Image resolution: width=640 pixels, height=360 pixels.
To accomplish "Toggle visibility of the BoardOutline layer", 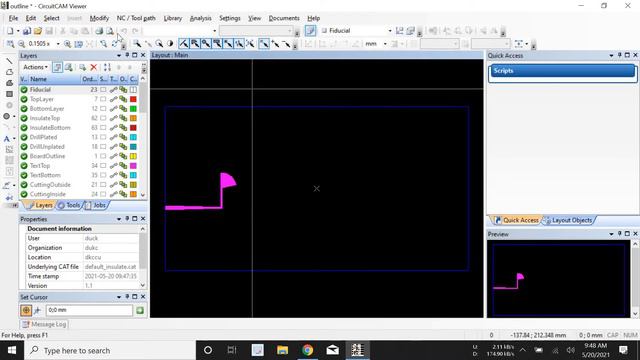I will click(x=24, y=156).
